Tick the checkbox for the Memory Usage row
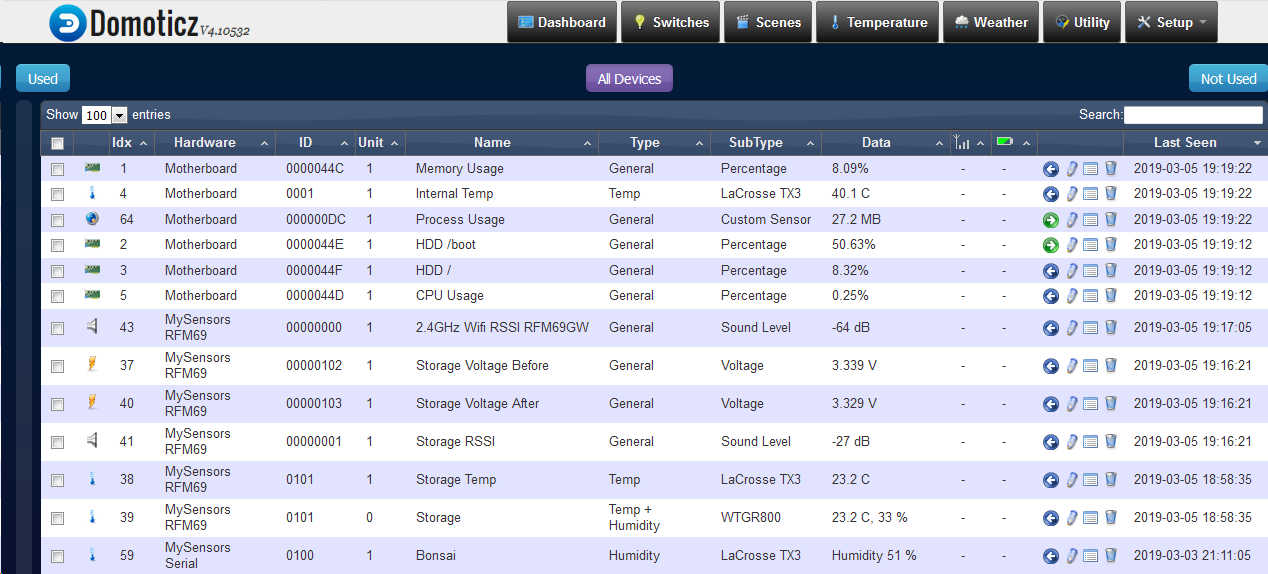1268x574 pixels. tap(58, 169)
